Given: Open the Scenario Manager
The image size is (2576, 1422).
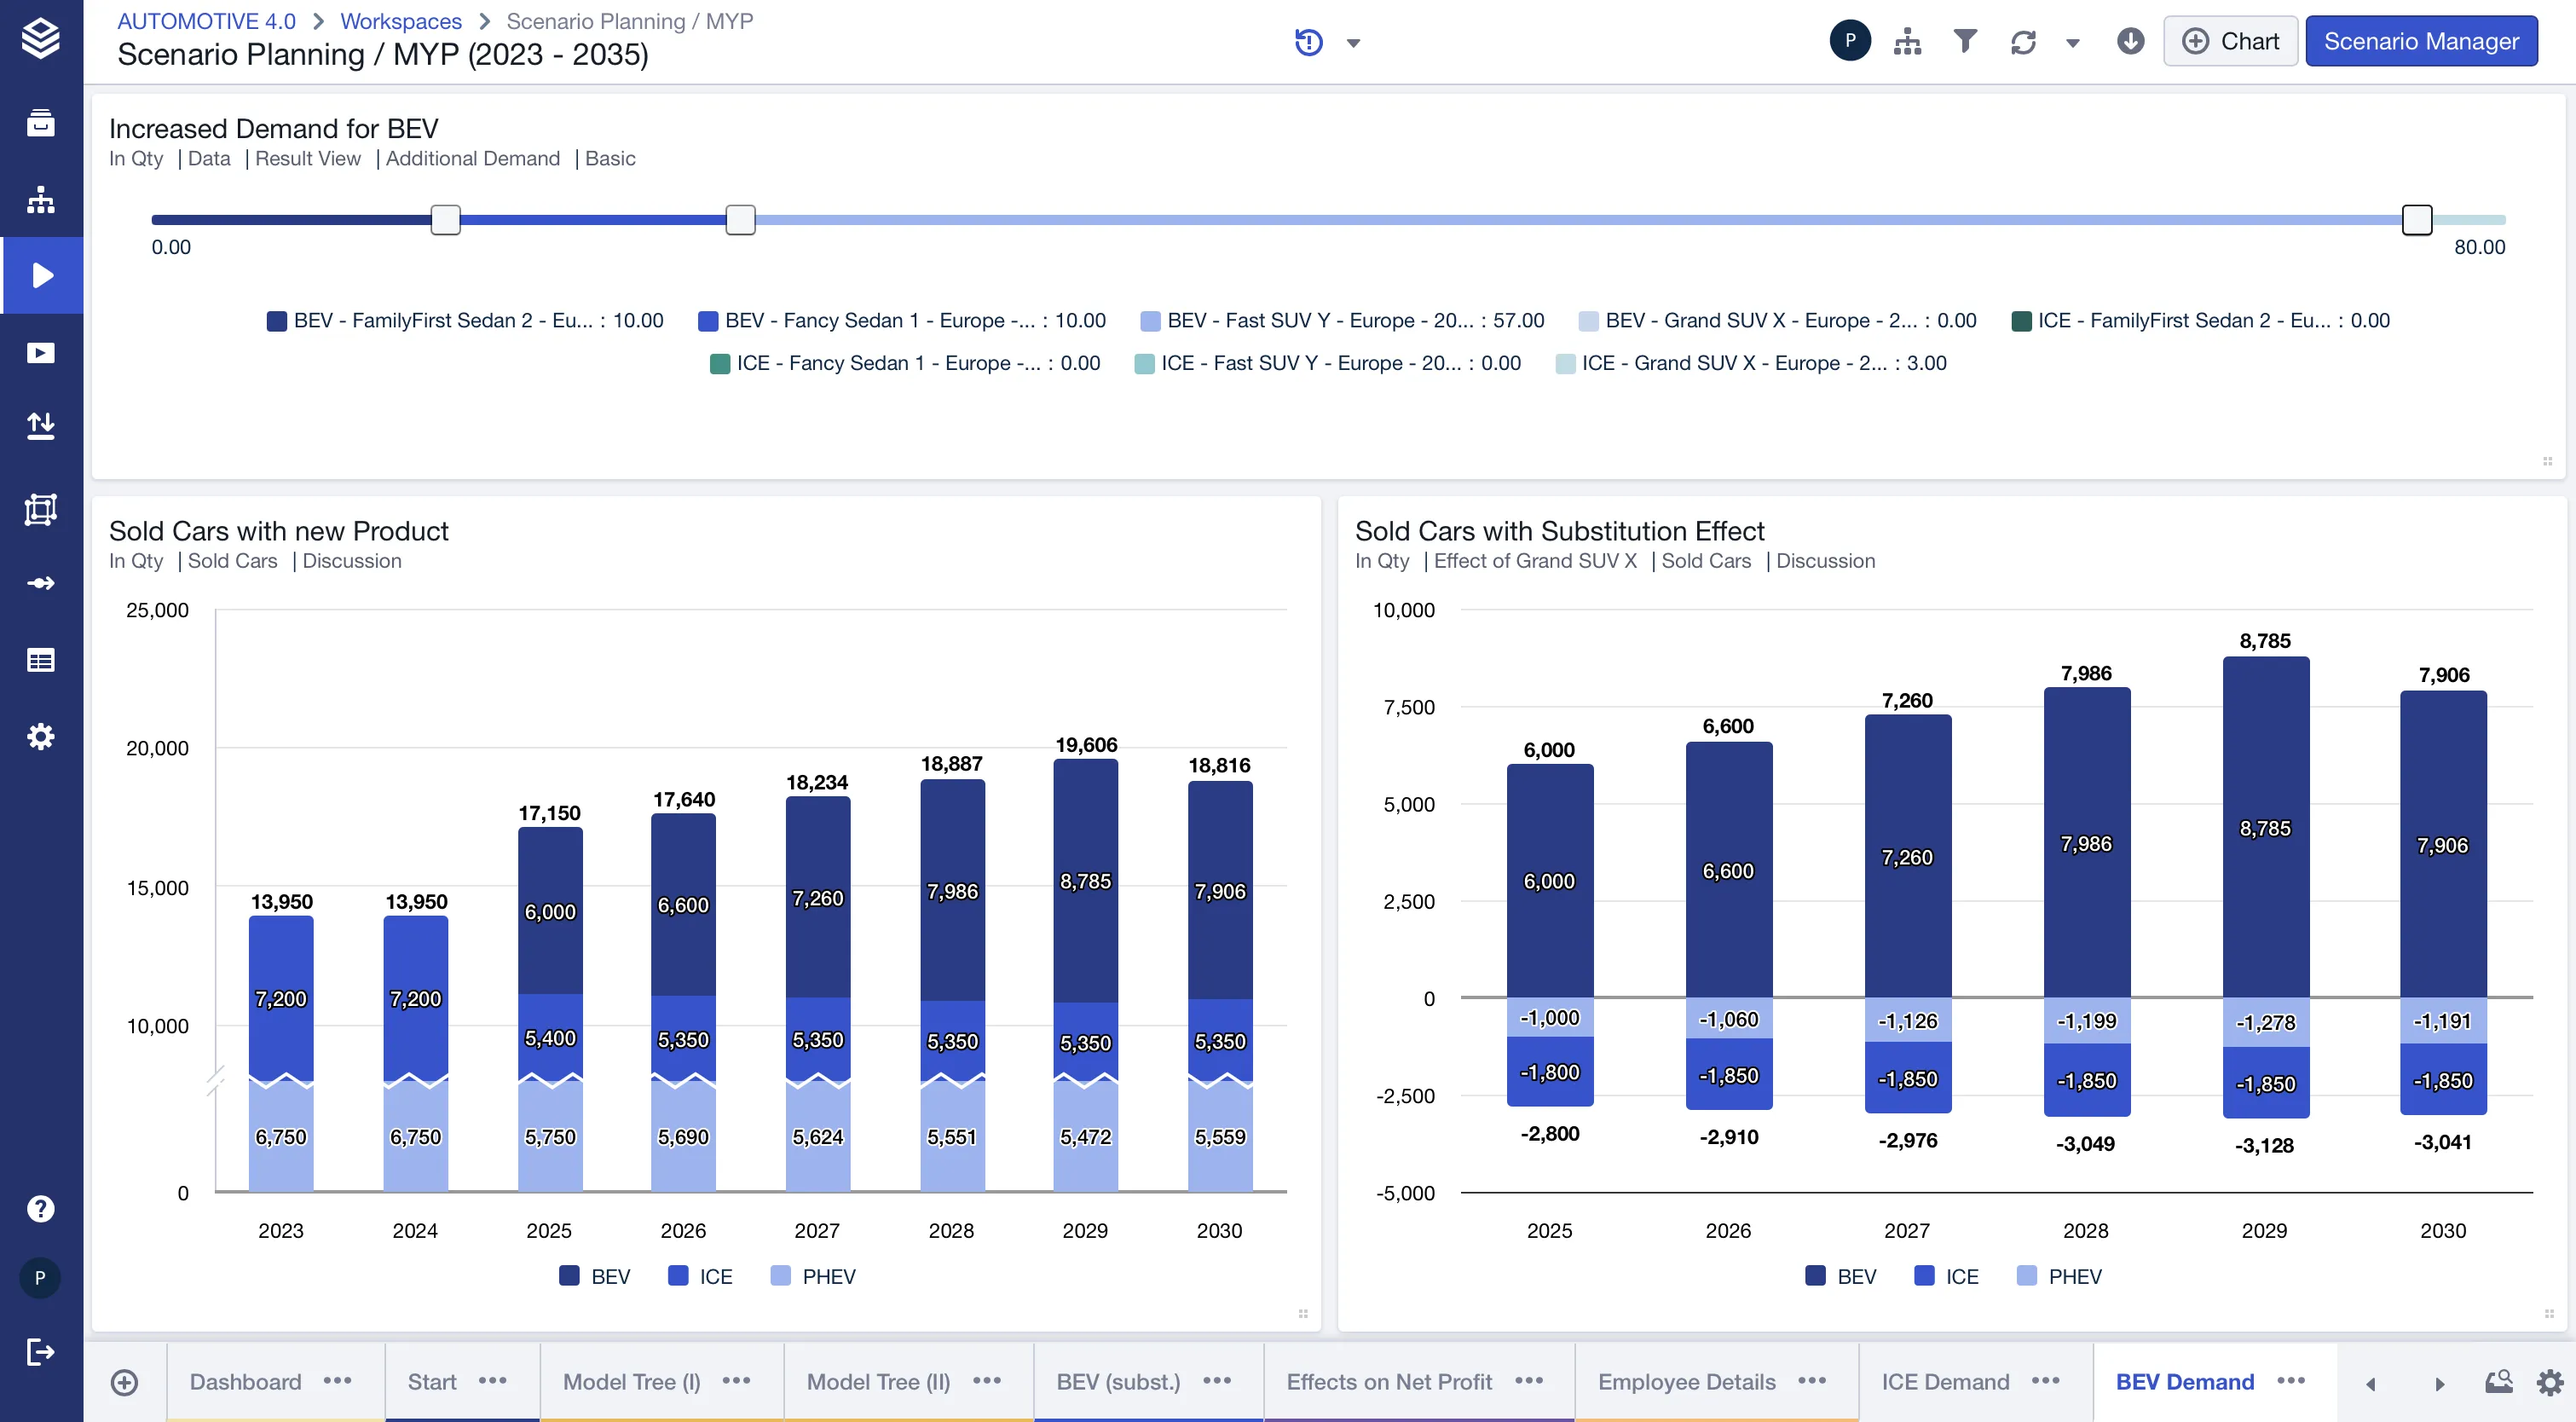Looking at the screenshot, I should [2421, 41].
